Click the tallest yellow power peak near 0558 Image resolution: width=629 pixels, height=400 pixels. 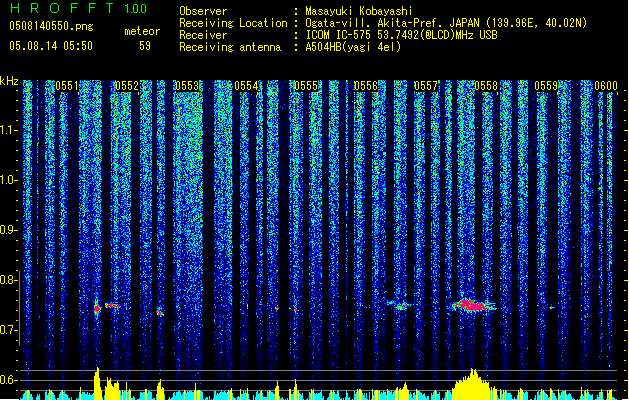pos(474,383)
